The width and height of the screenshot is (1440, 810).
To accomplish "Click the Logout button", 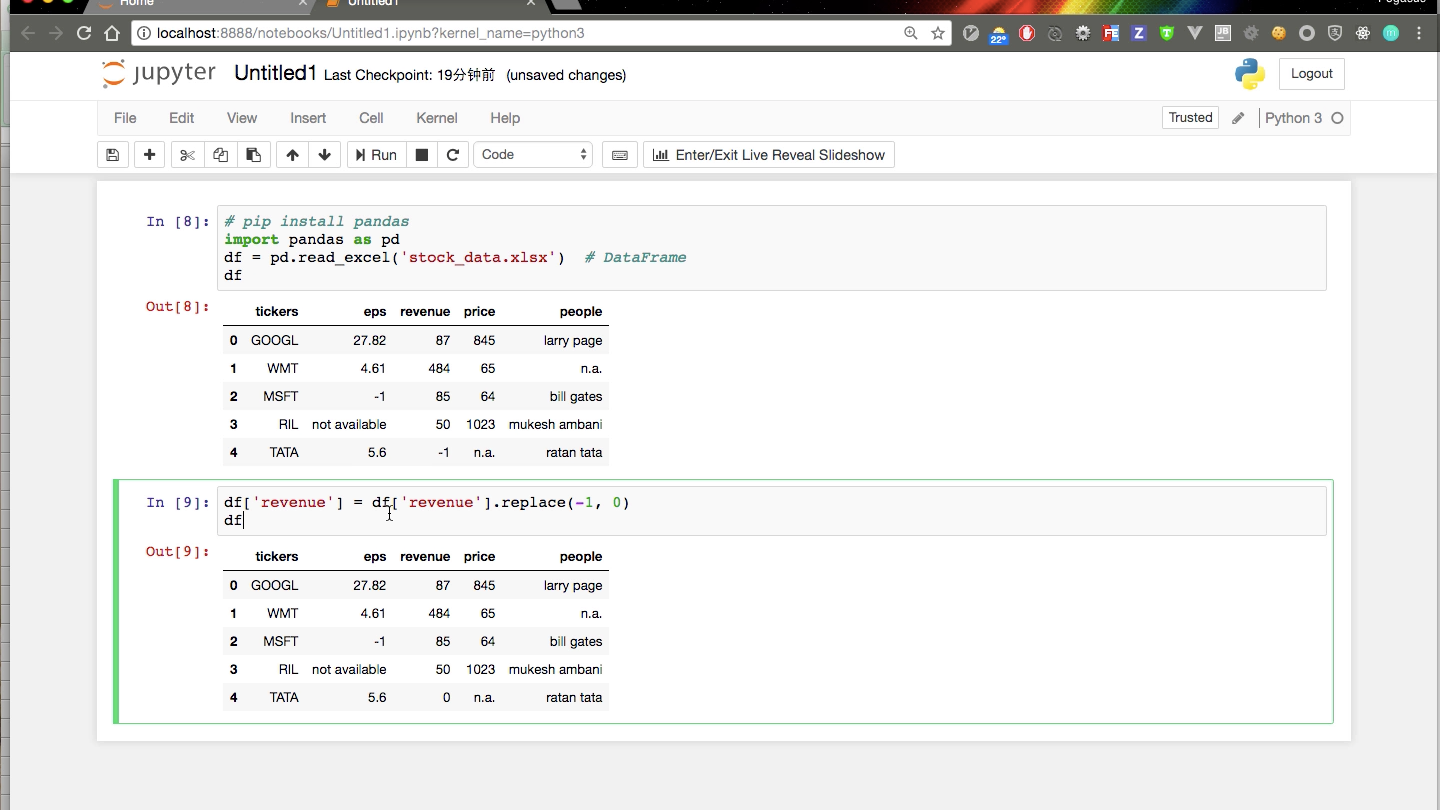I will coord(1311,73).
